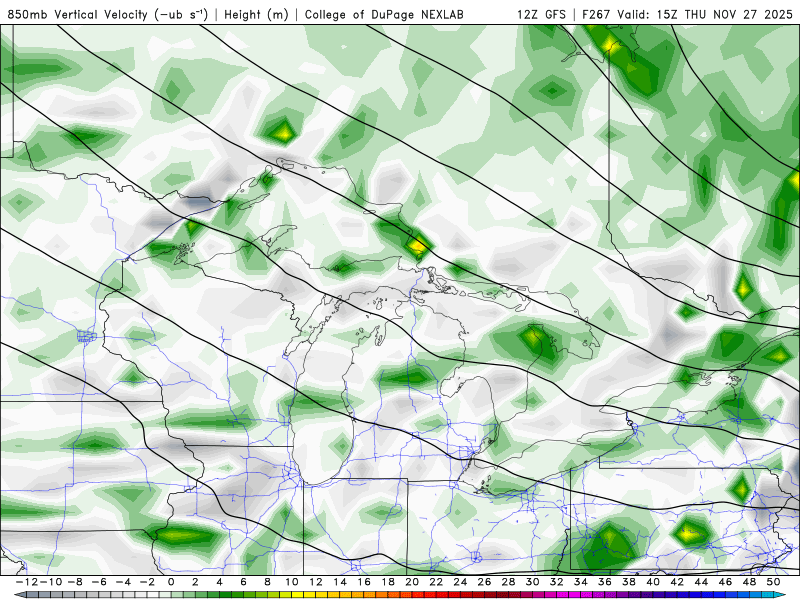Select the '12Z GFS' model run label
The width and height of the screenshot is (800, 600).
coord(541,15)
